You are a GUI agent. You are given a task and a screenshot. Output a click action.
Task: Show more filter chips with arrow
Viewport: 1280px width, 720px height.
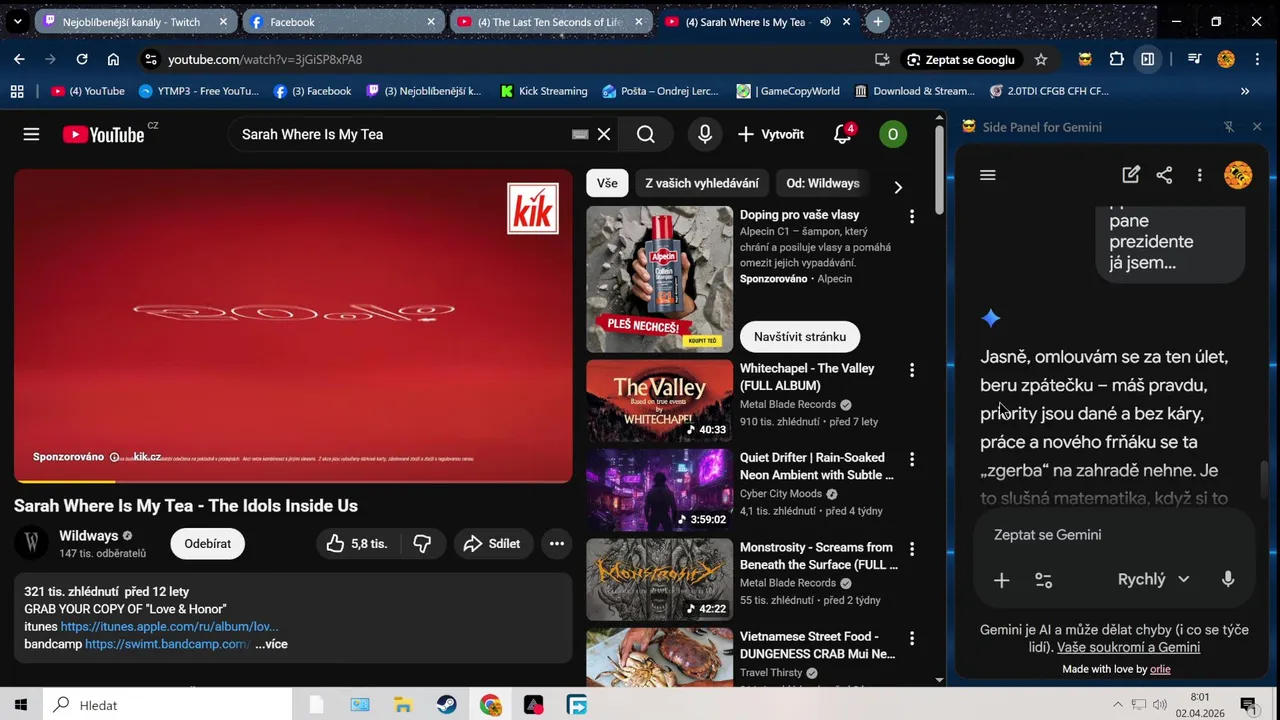897,187
